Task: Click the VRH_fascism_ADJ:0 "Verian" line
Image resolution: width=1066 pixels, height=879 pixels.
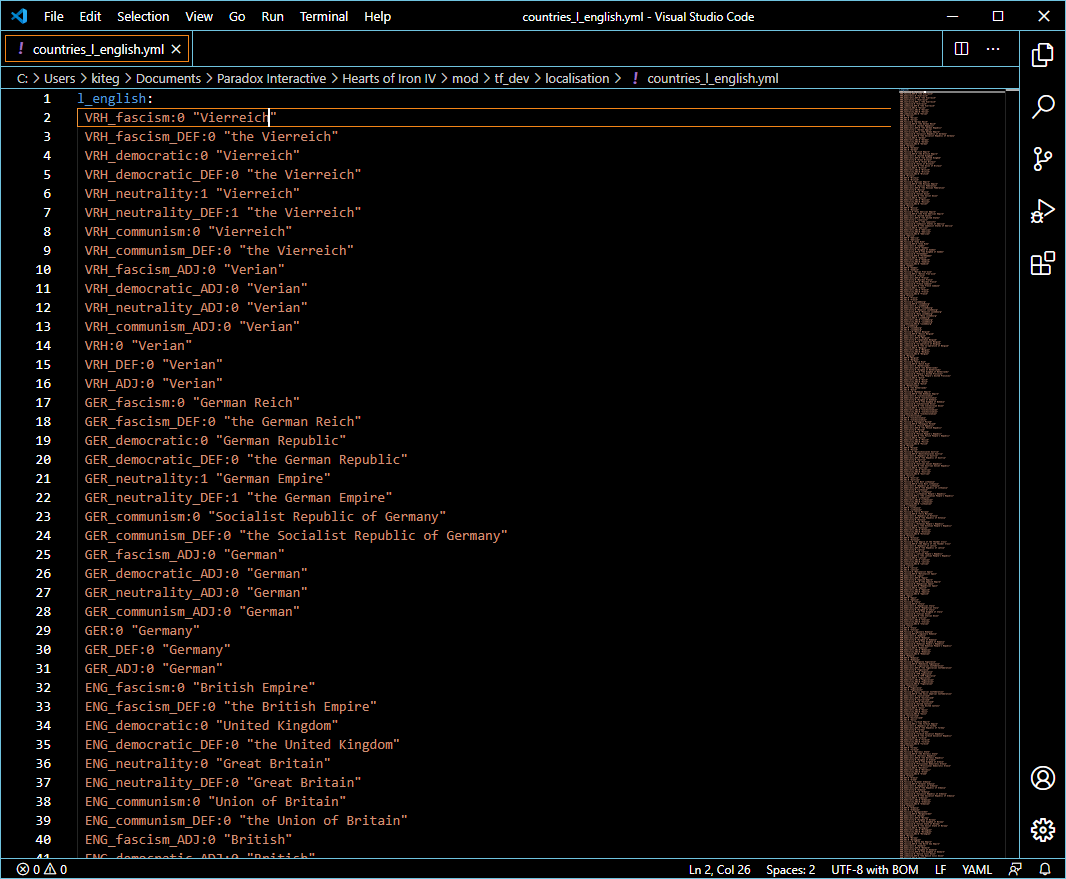Action: (185, 270)
